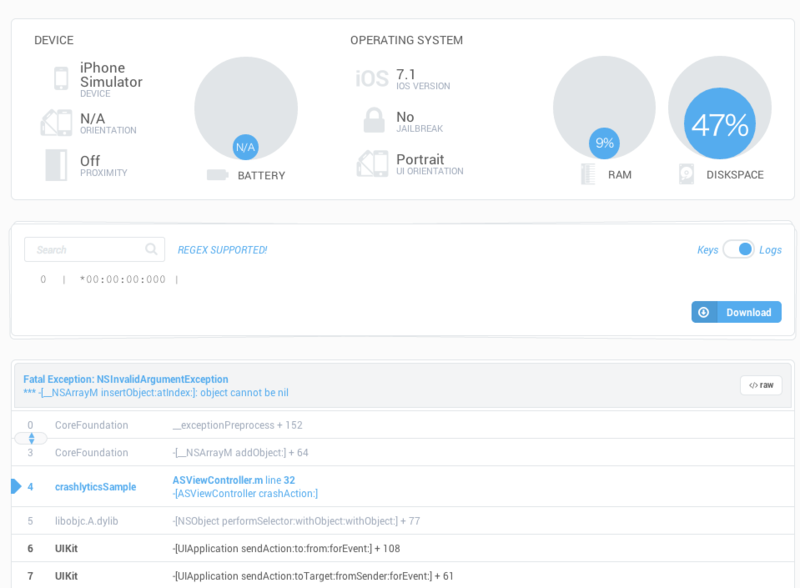
Task: Click the diskspace drive icon
Action: [686, 173]
